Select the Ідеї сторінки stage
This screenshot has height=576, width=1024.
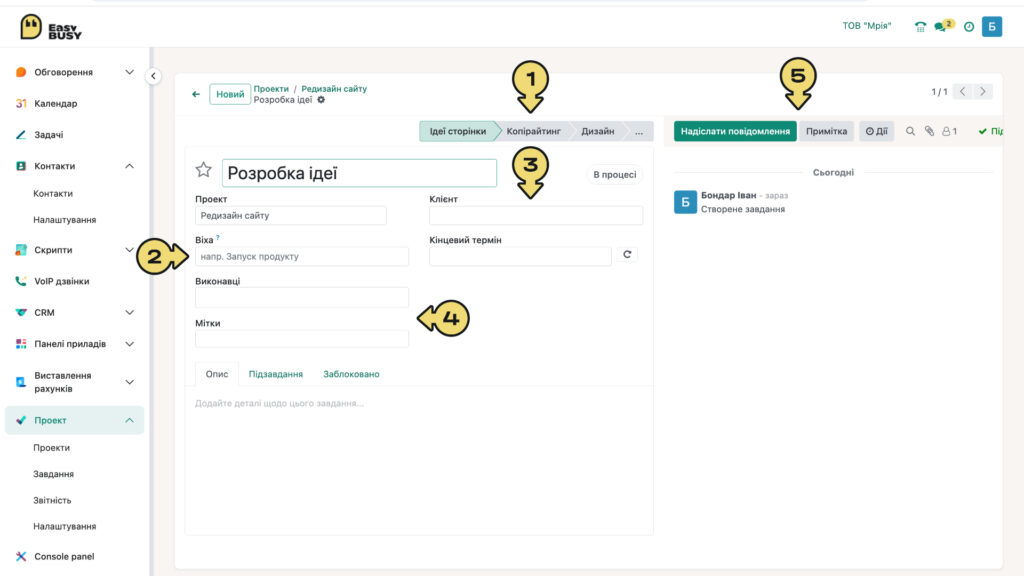[x=457, y=131]
